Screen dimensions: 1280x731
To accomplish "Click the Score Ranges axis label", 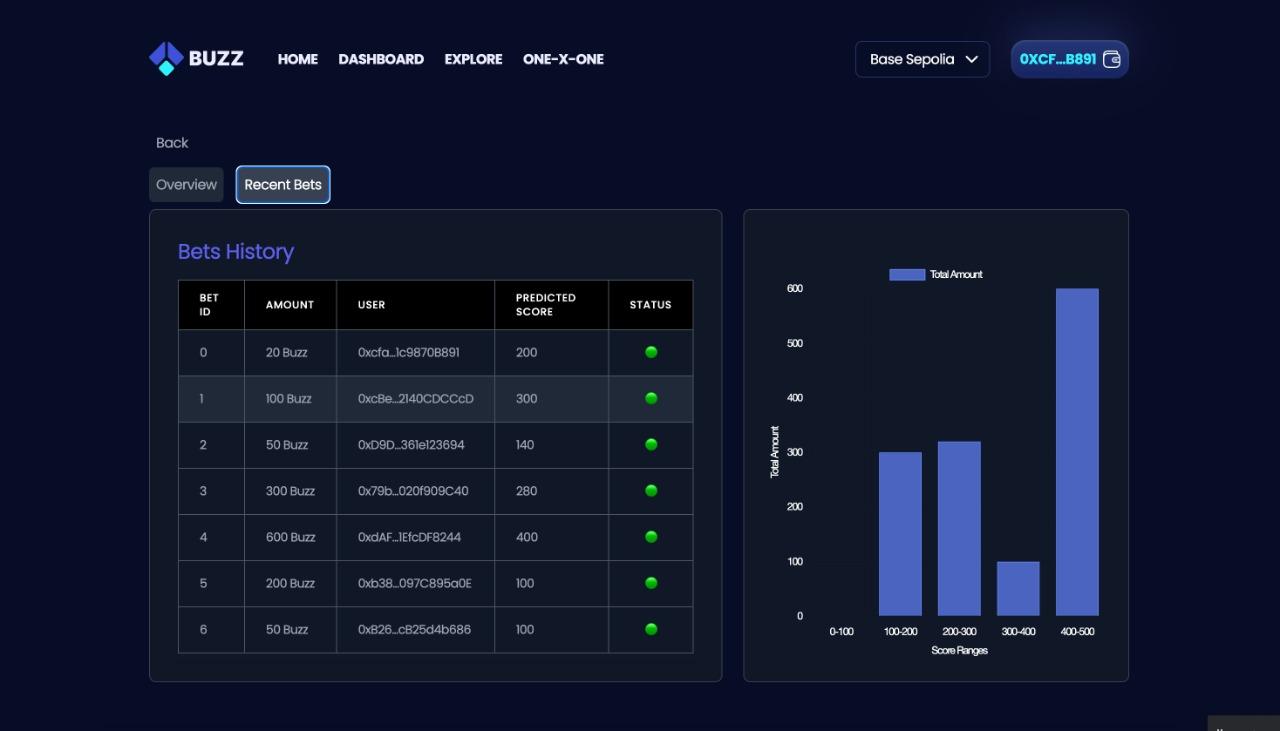I will coord(959,650).
